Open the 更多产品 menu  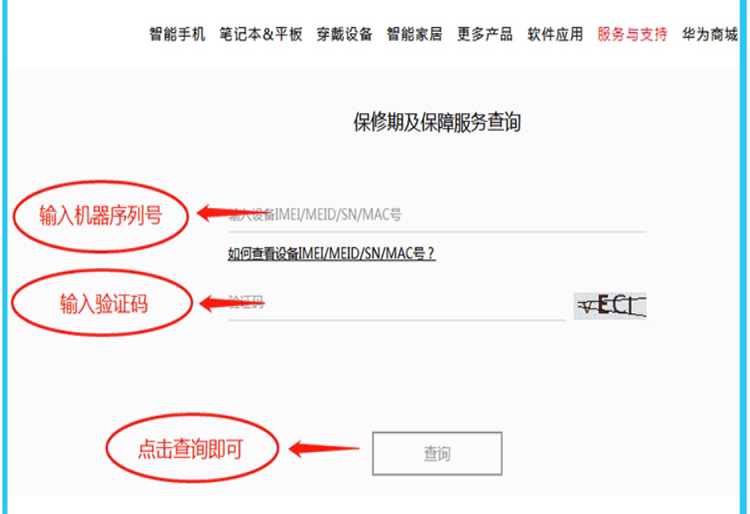coord(485,34)
